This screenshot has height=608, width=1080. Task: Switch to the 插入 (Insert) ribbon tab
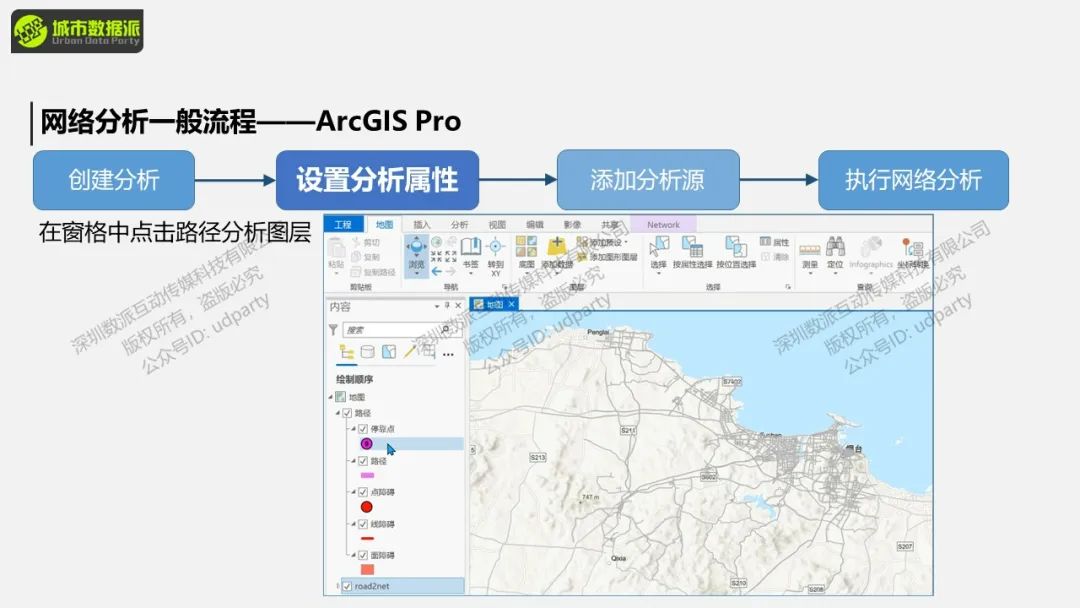click(x=422, y=224)
